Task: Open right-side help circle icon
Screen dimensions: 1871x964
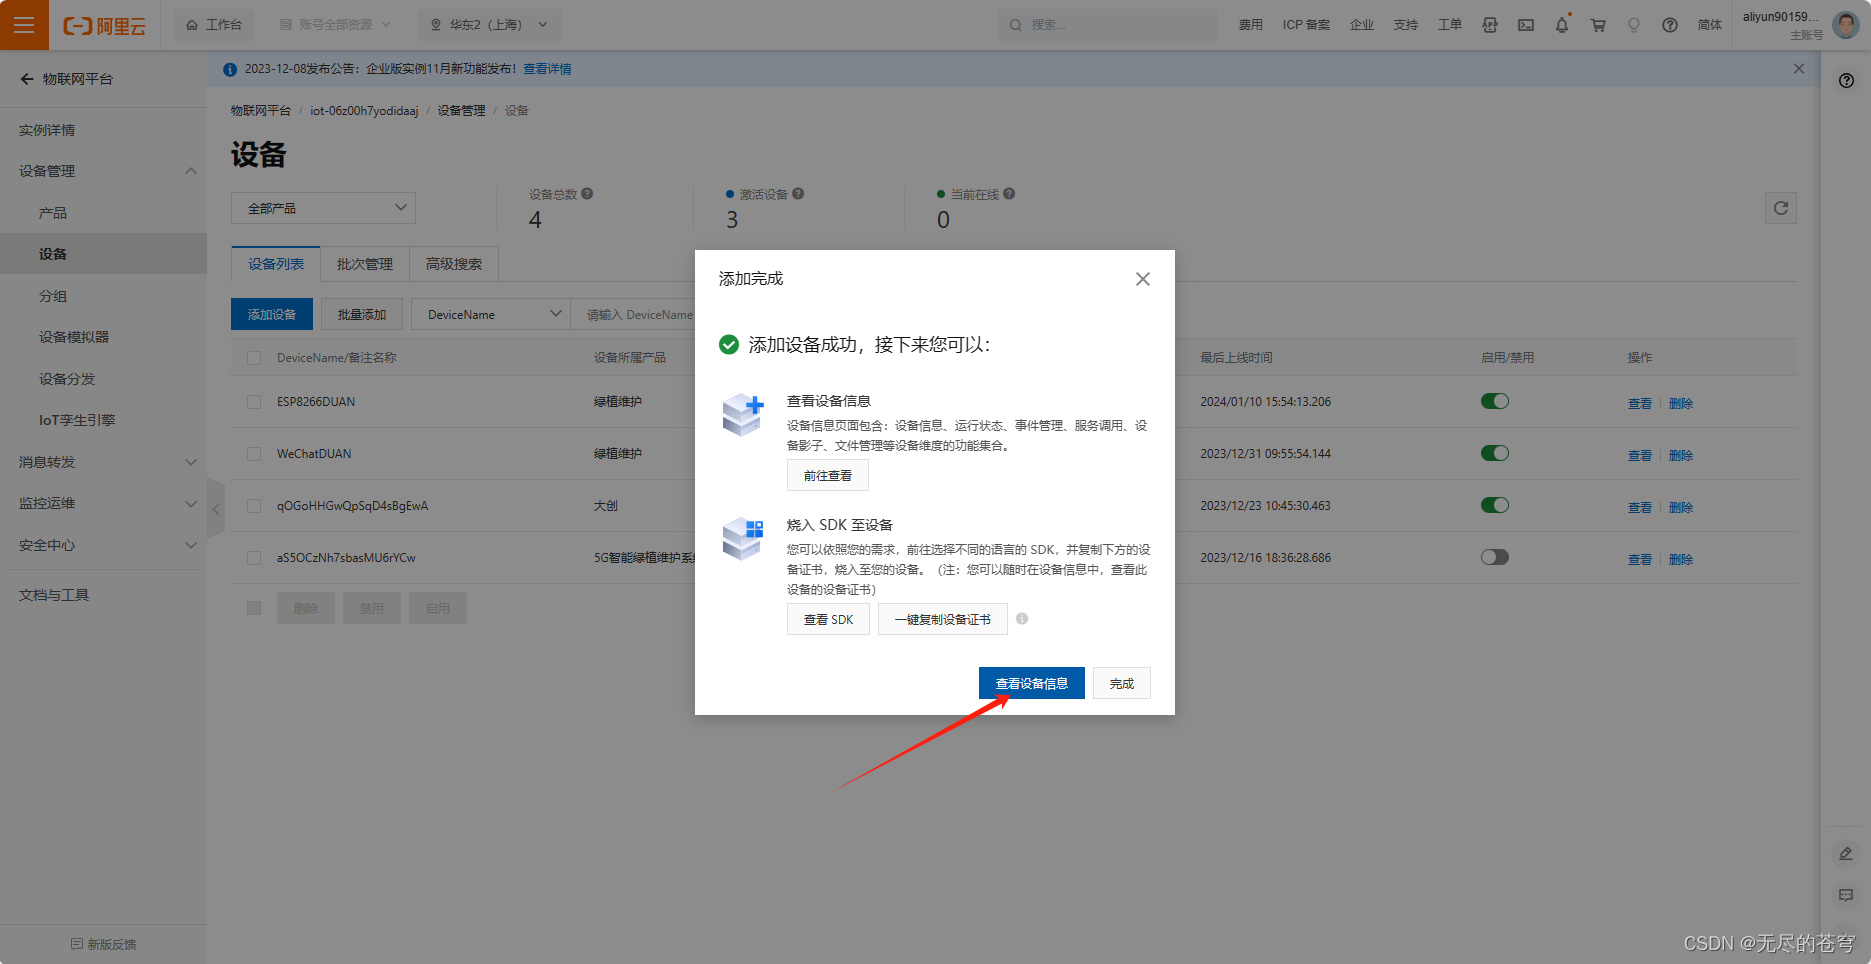Action: tap(1846, 80)
